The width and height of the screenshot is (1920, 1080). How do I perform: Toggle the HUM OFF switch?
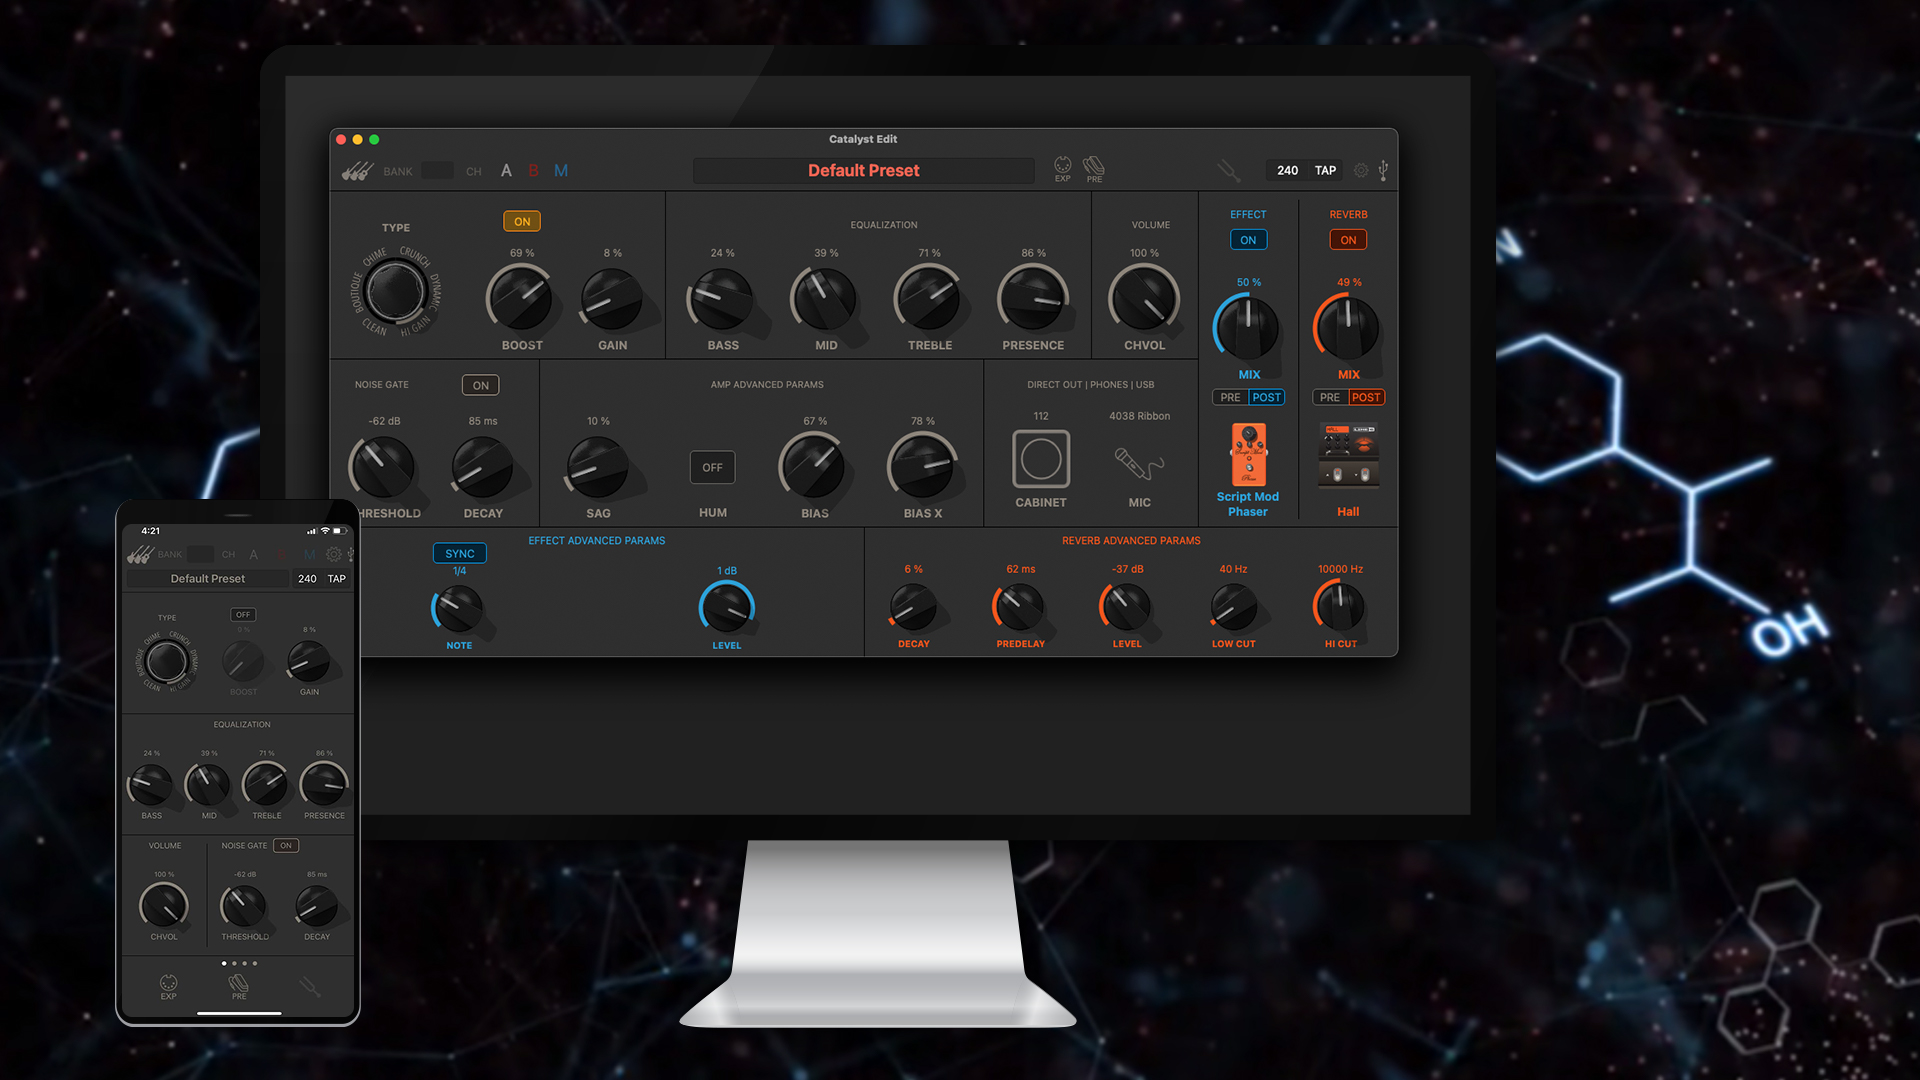712,467
